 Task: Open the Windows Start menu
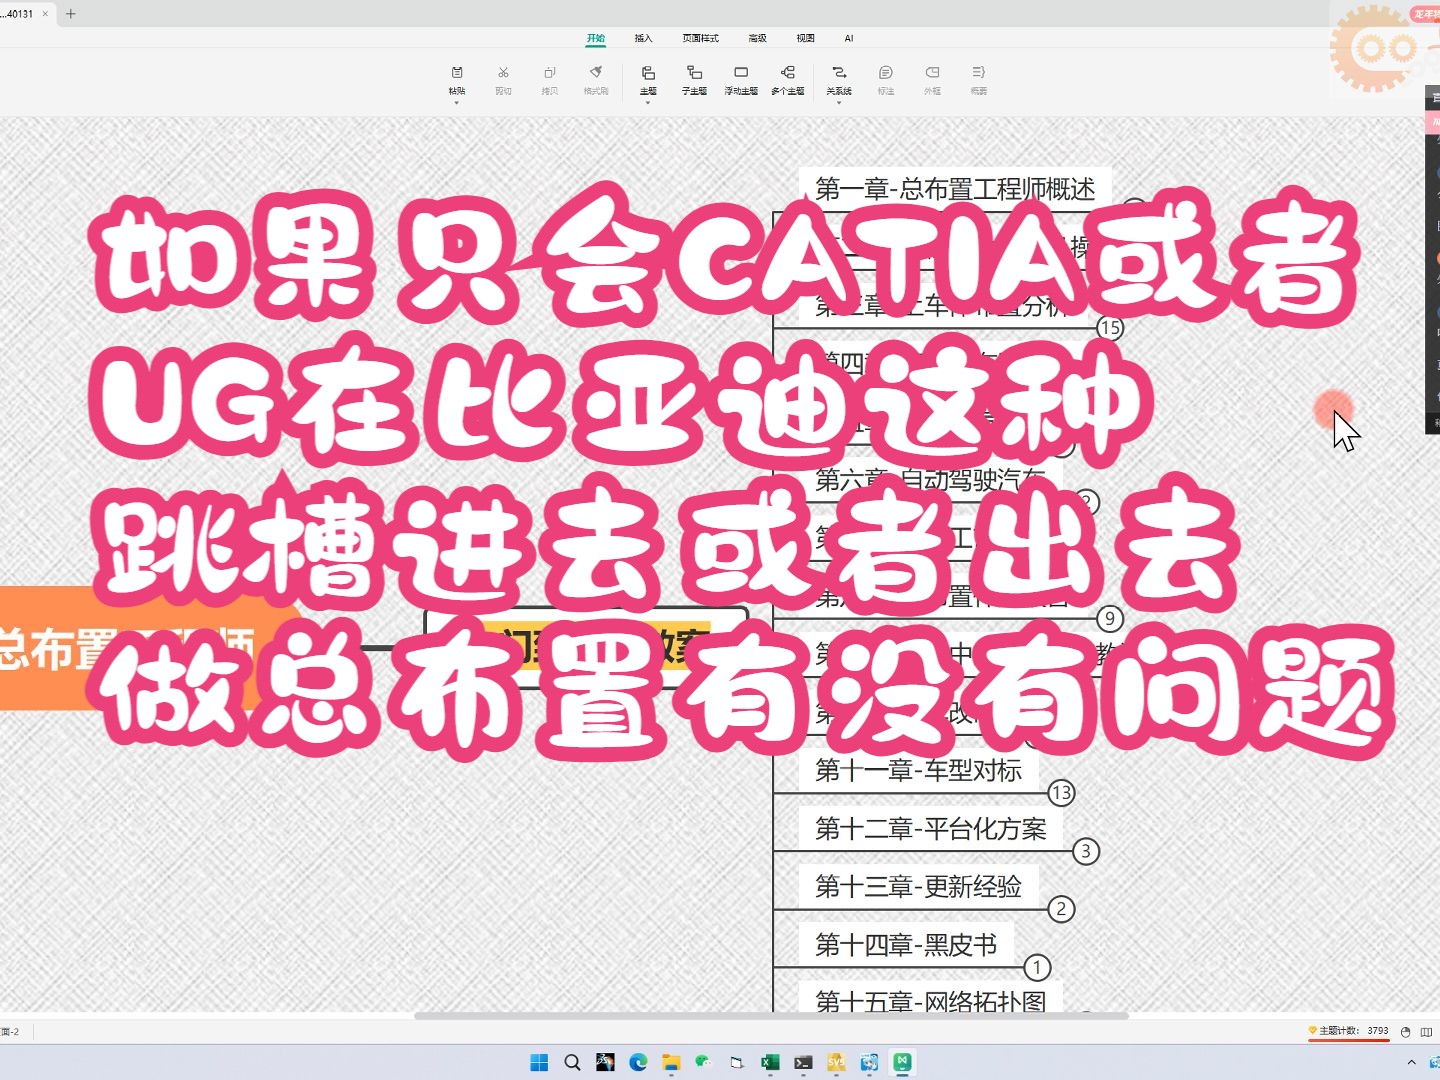point(539,1062)
